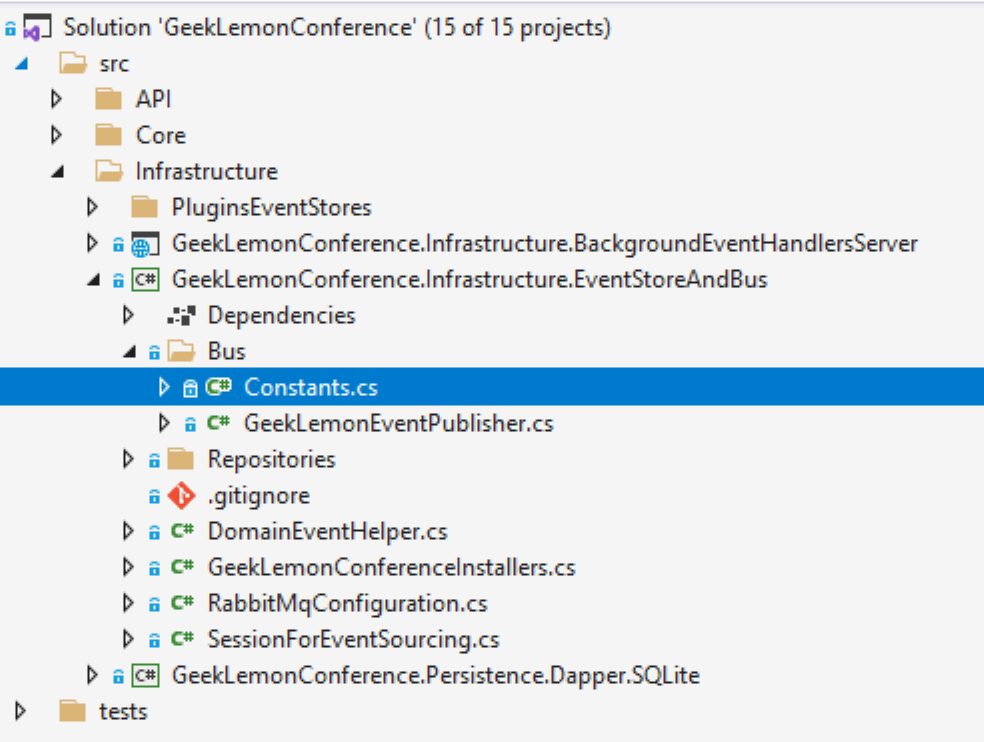Expand the Core folder

(56, 135)
